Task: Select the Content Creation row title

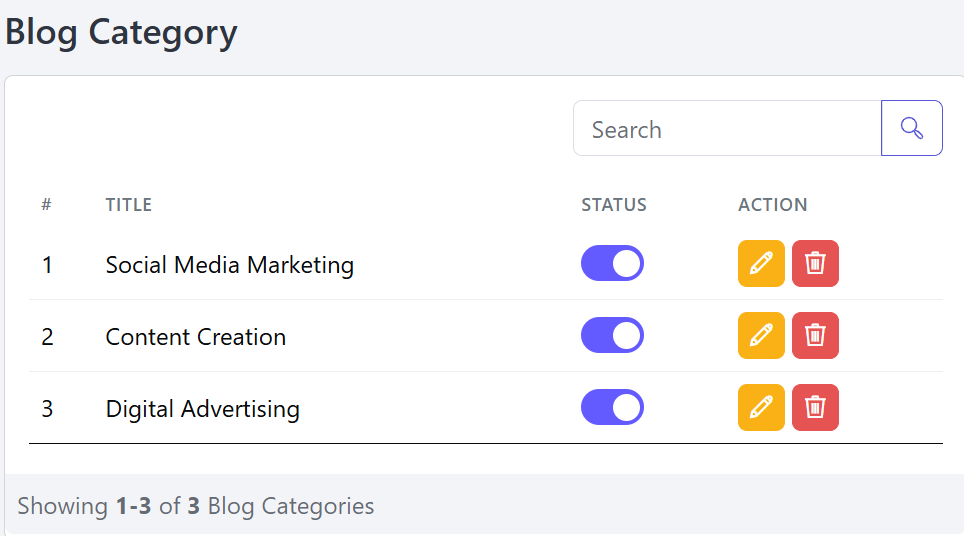Action: tap(195, 337)
